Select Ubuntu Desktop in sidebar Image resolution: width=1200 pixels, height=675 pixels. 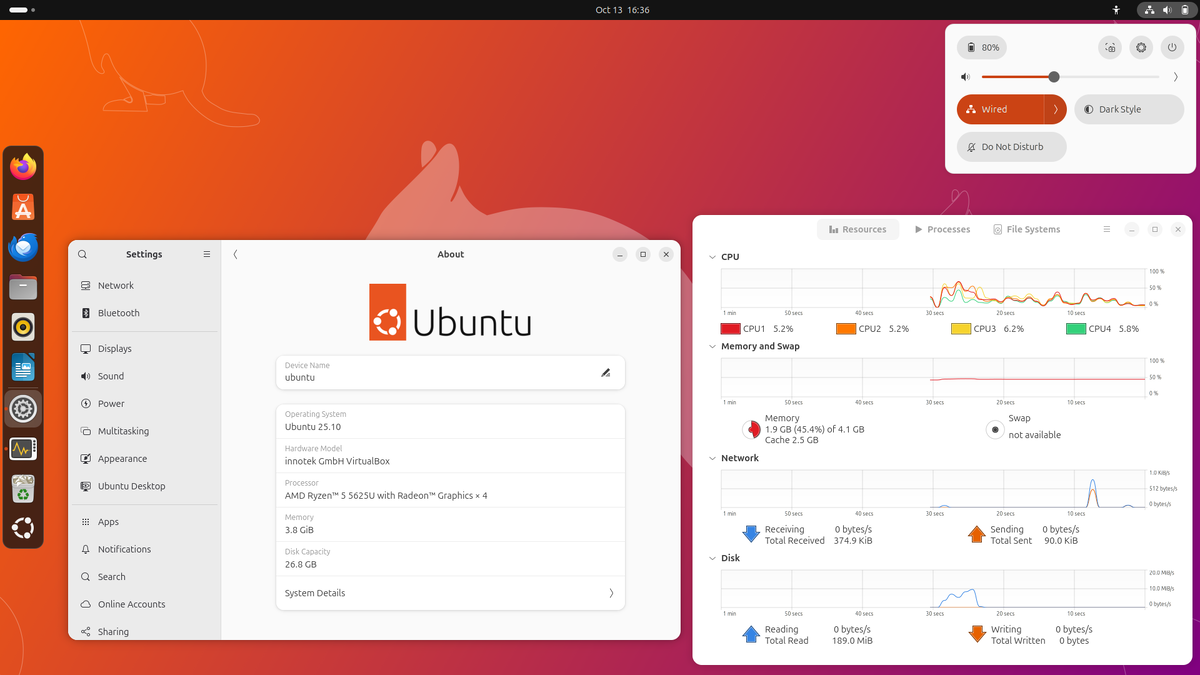click(144, 486)
